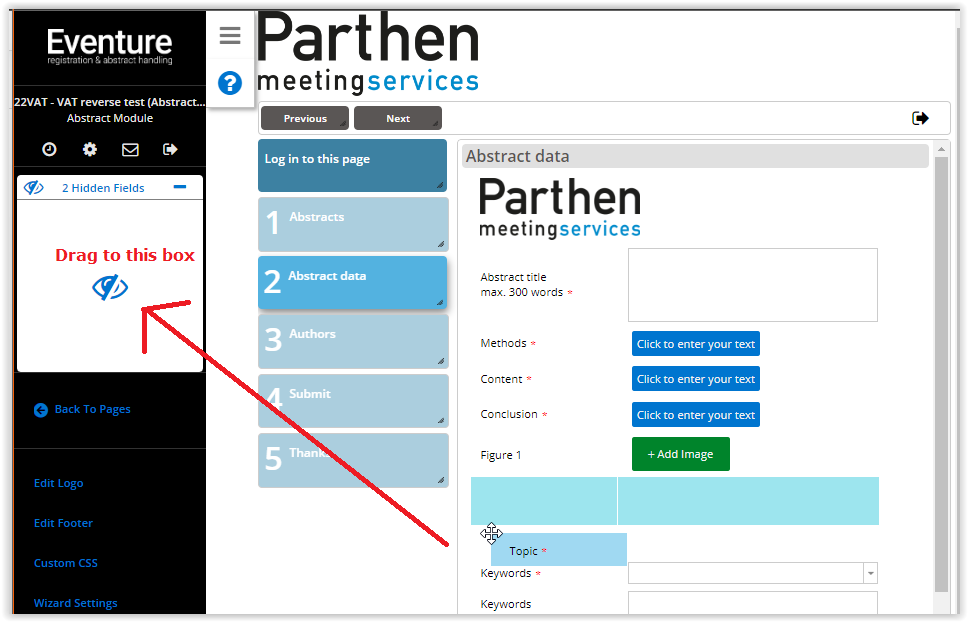968x622 pixels.
Task: Click Methods enter your text button
Action: pos(696,344)
